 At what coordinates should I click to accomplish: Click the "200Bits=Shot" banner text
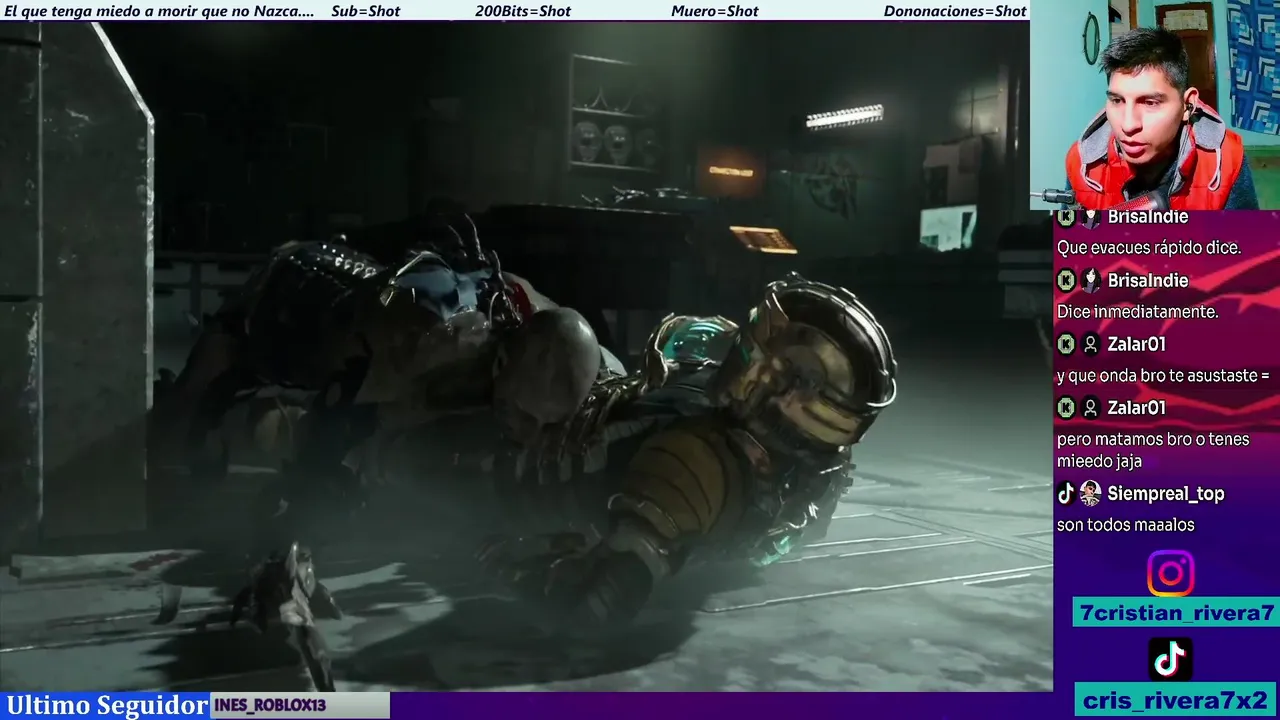click(523, 11)
